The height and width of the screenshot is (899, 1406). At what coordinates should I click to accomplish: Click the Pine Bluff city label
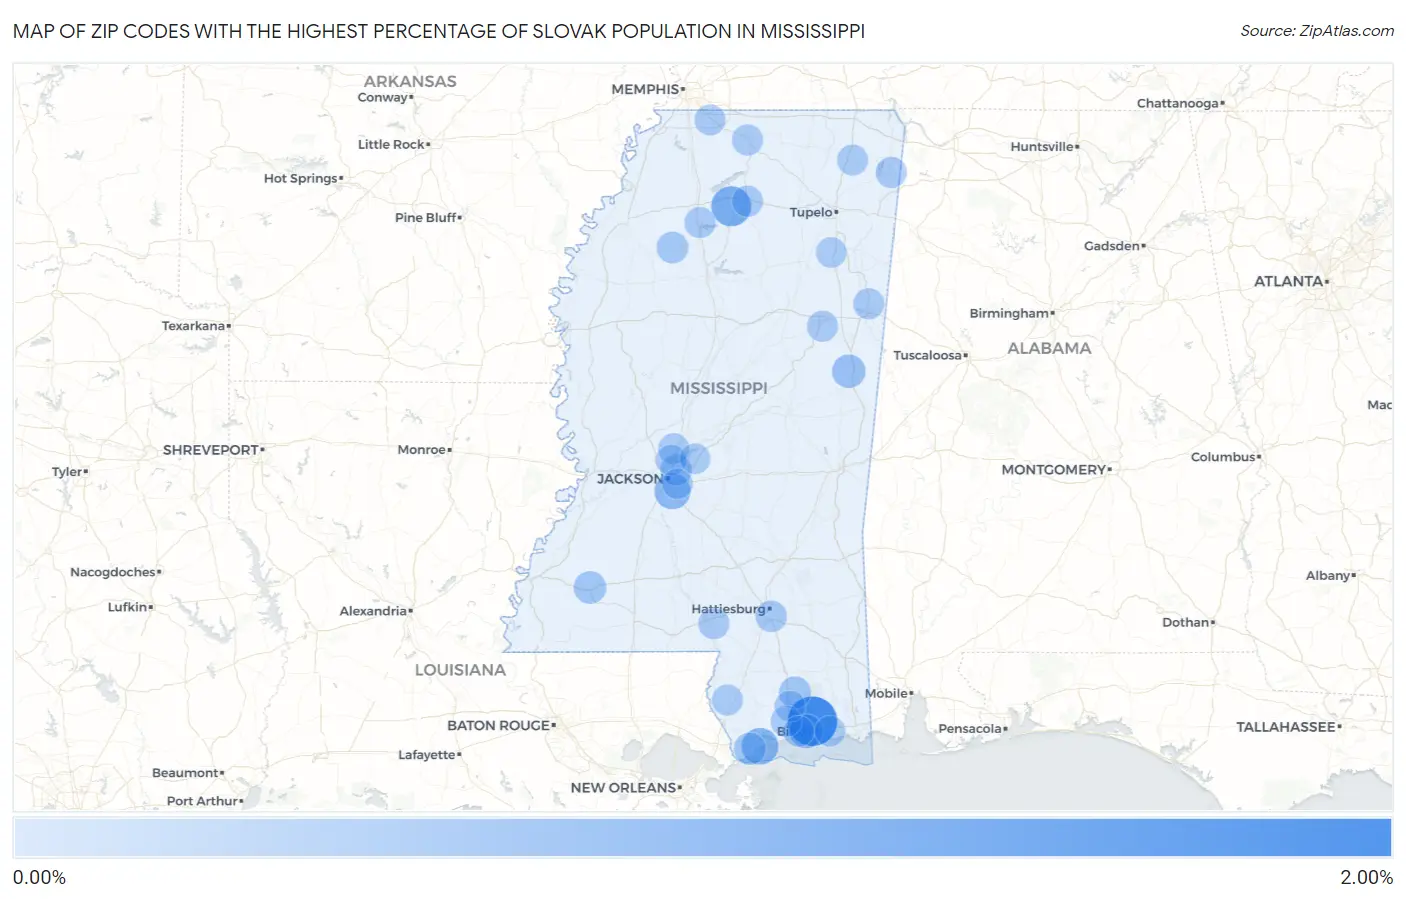pos(426,217)
